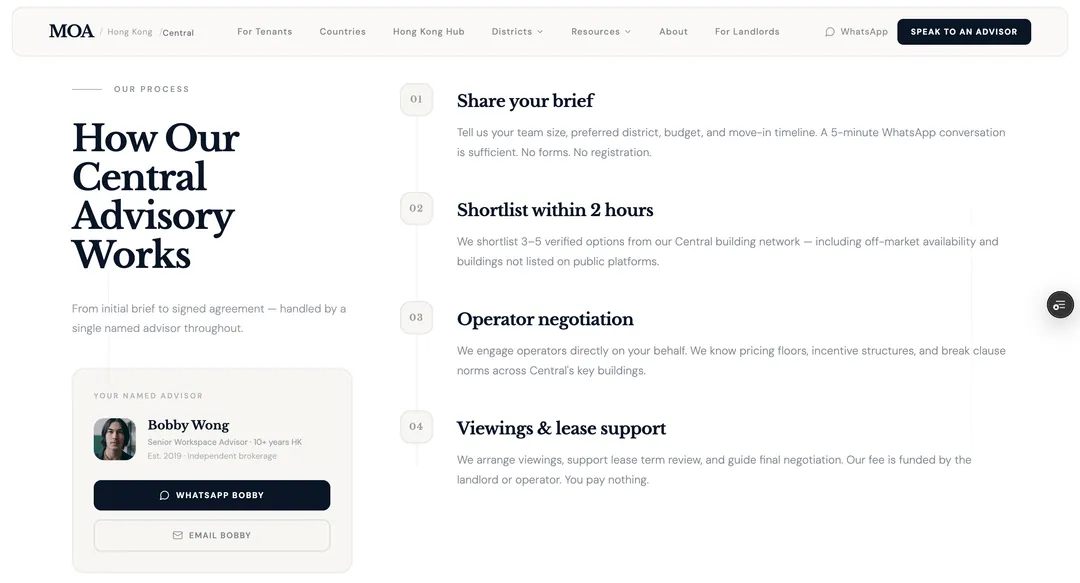Select the 02 step marker circle
The width and height of the screenshot is (1080, 583).
(x=417, y=209)
